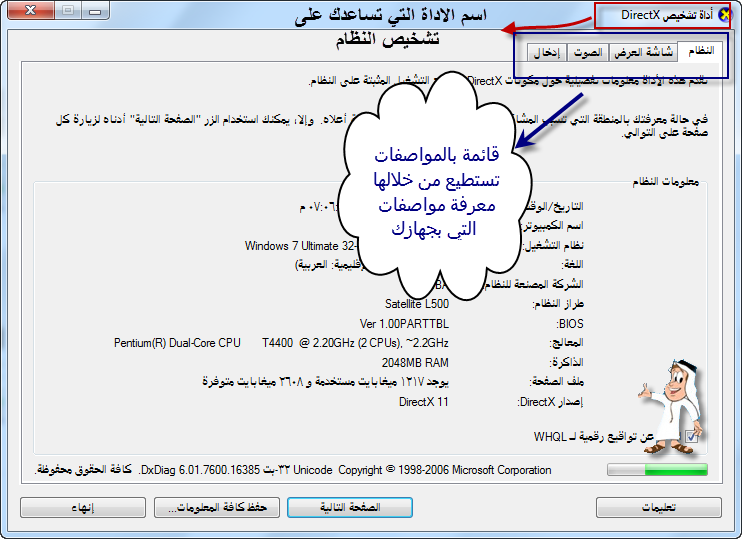Click حفظ كافة المعلومات button

[x=217, y=507]
